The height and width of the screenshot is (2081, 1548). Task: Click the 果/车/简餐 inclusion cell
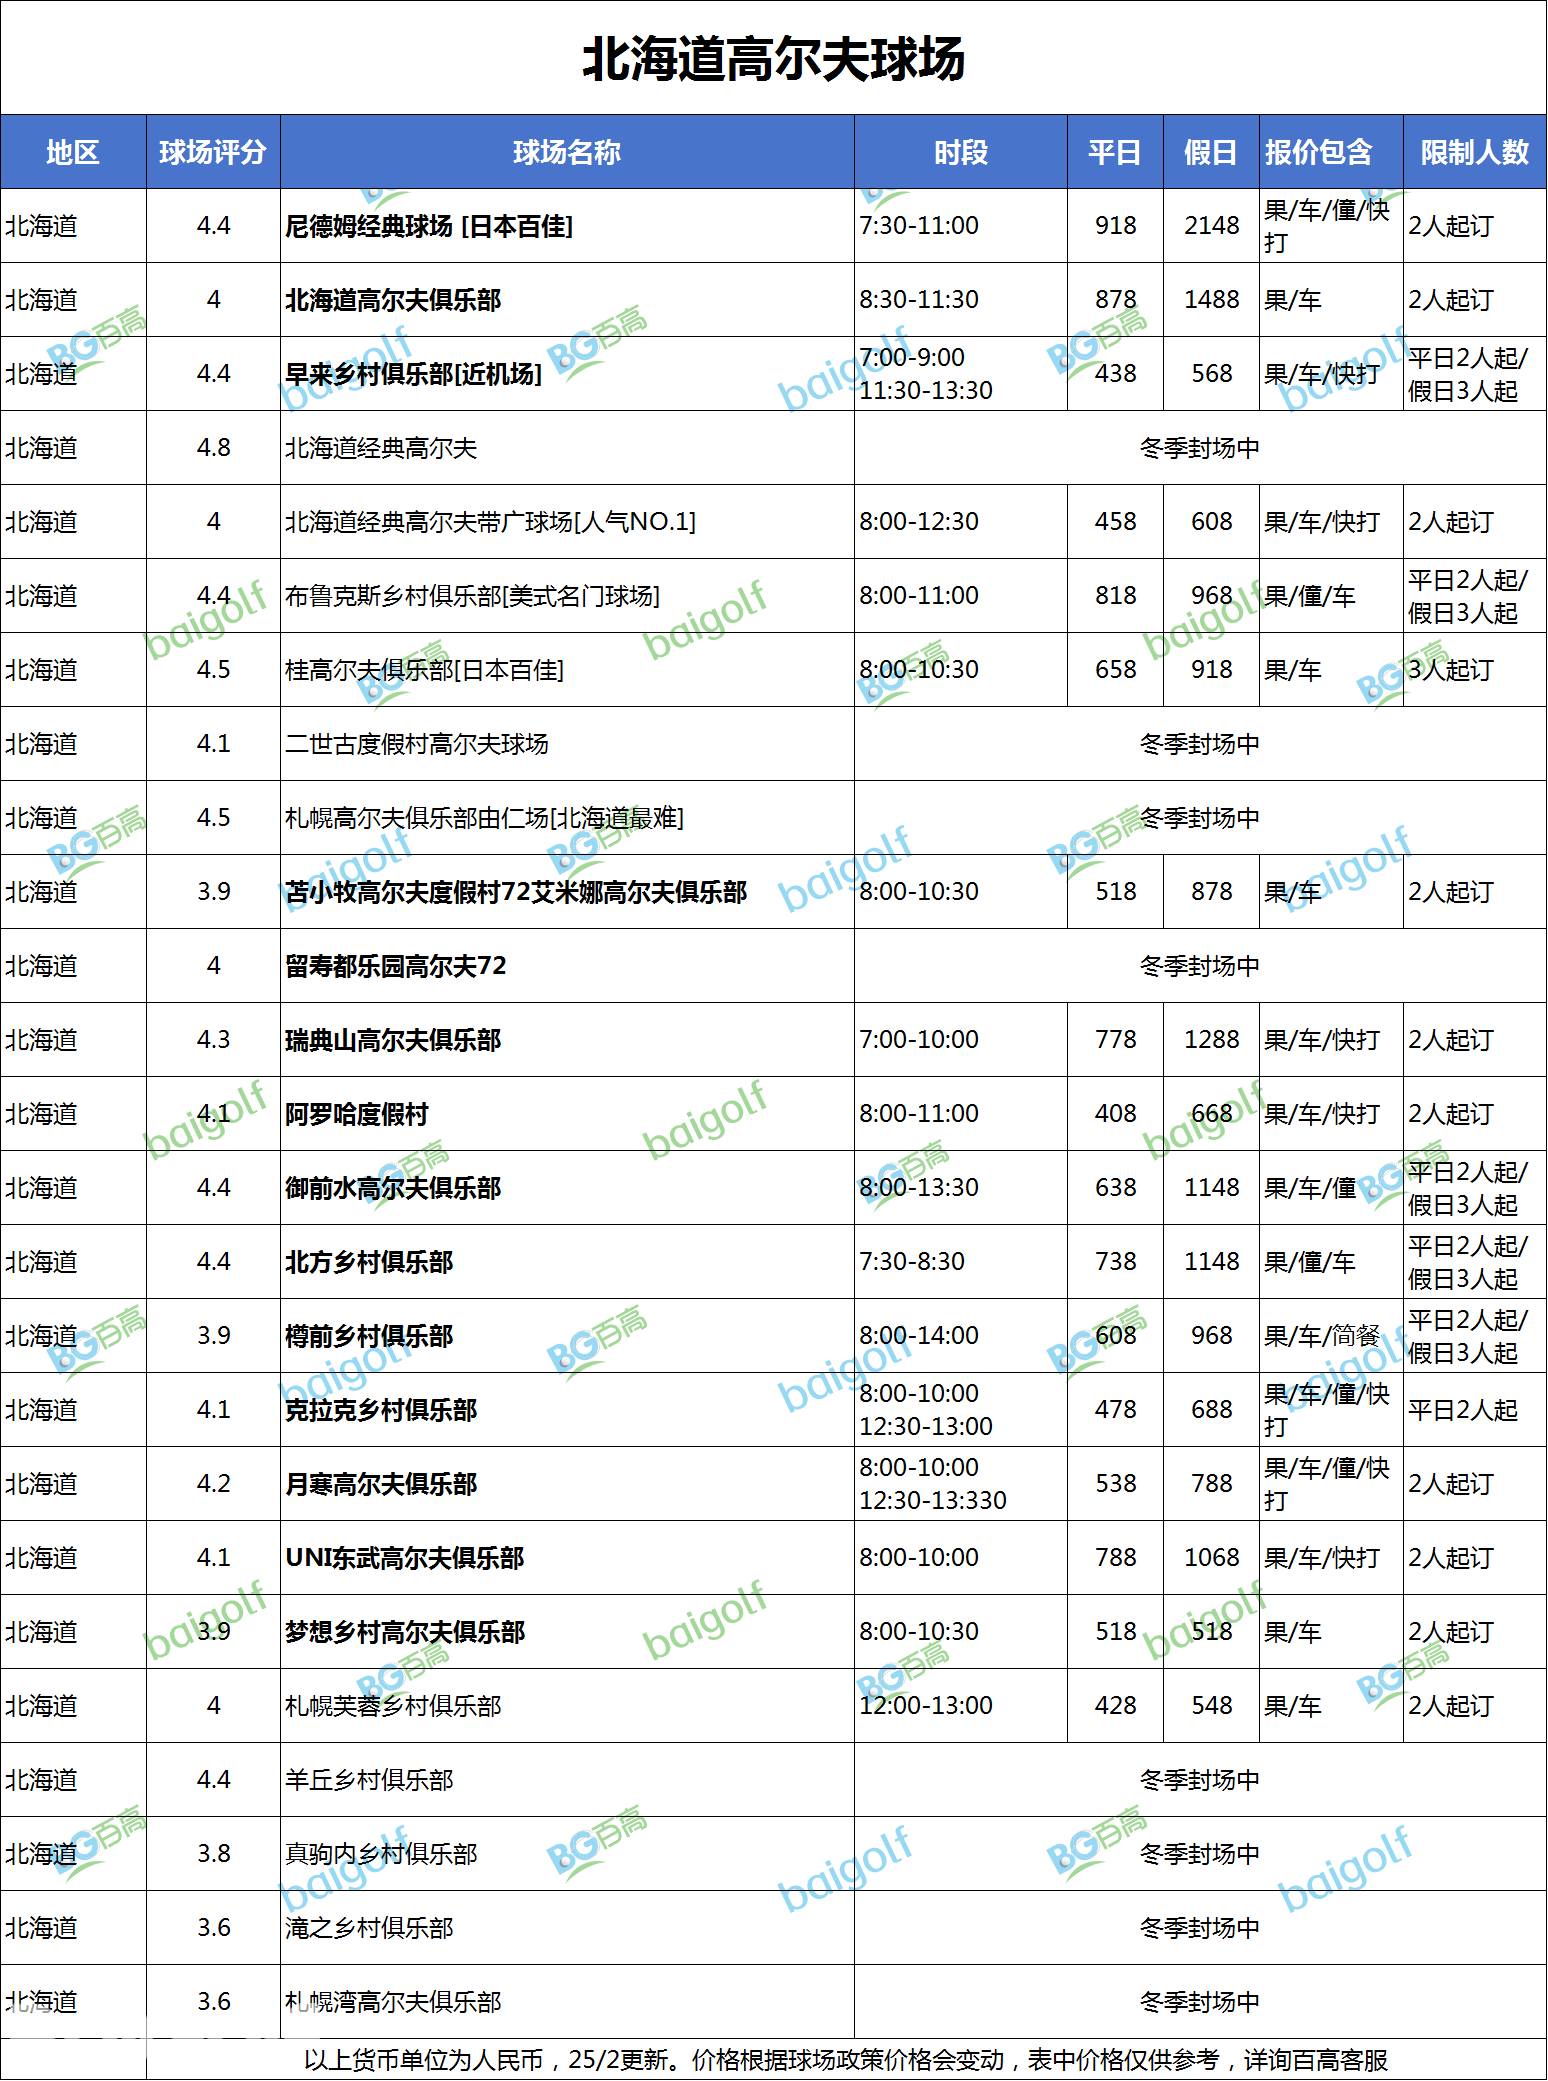click(1321, 1336)
